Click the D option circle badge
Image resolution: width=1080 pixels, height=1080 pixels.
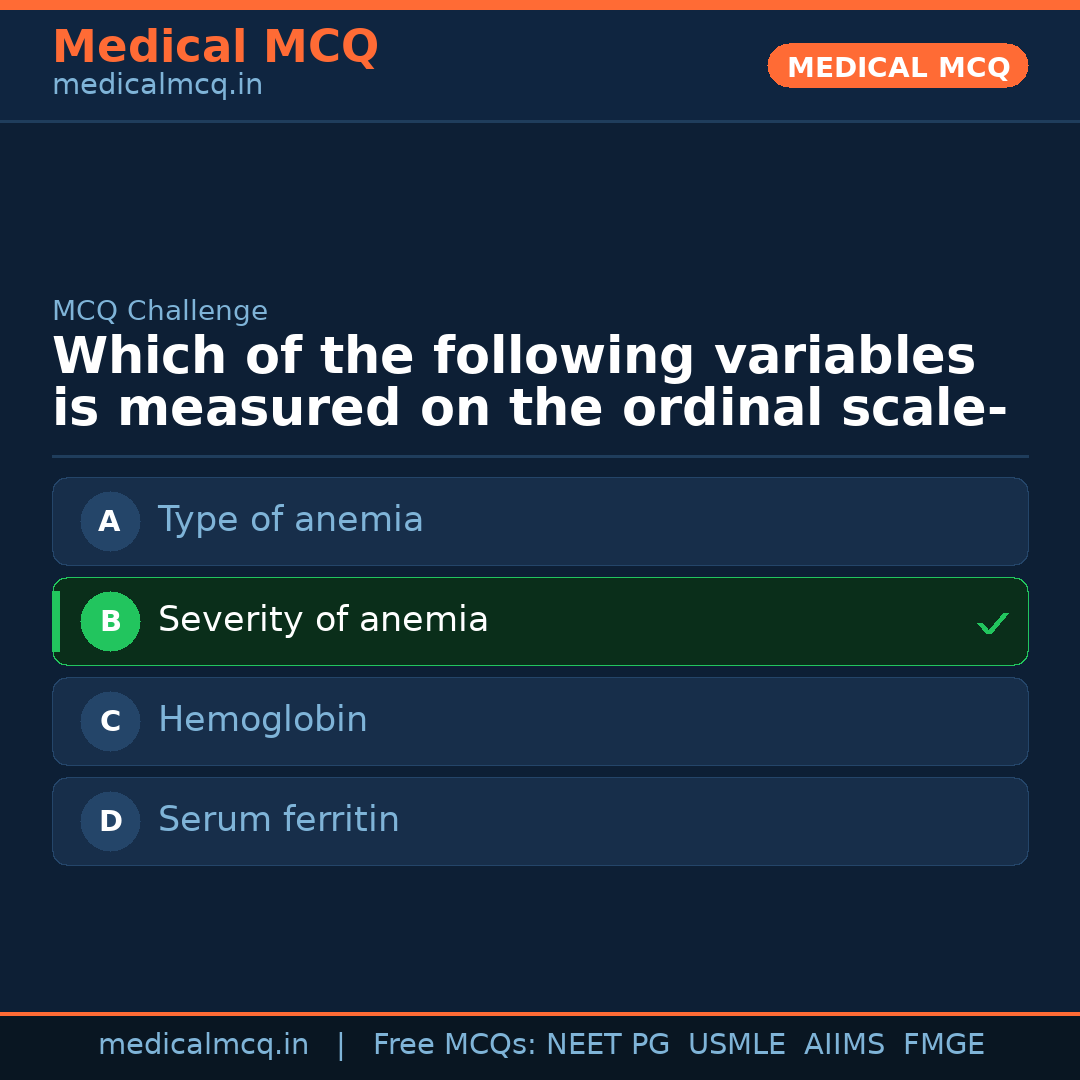coord(110,821)
